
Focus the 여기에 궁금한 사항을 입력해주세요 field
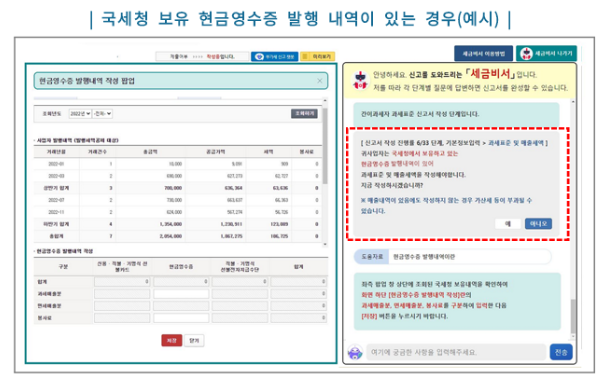456,352
